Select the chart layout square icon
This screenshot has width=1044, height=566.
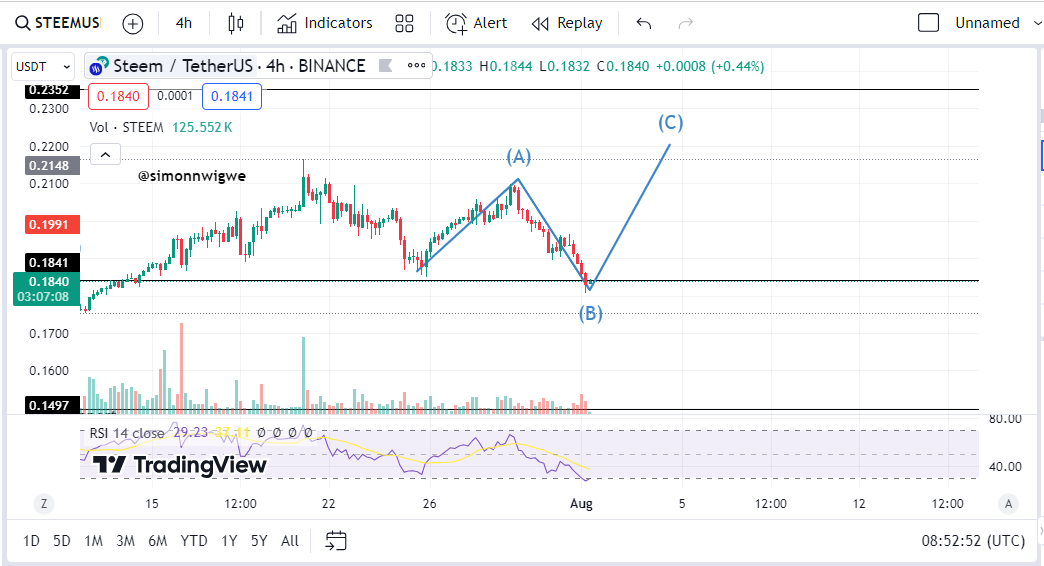coord(928,23)
